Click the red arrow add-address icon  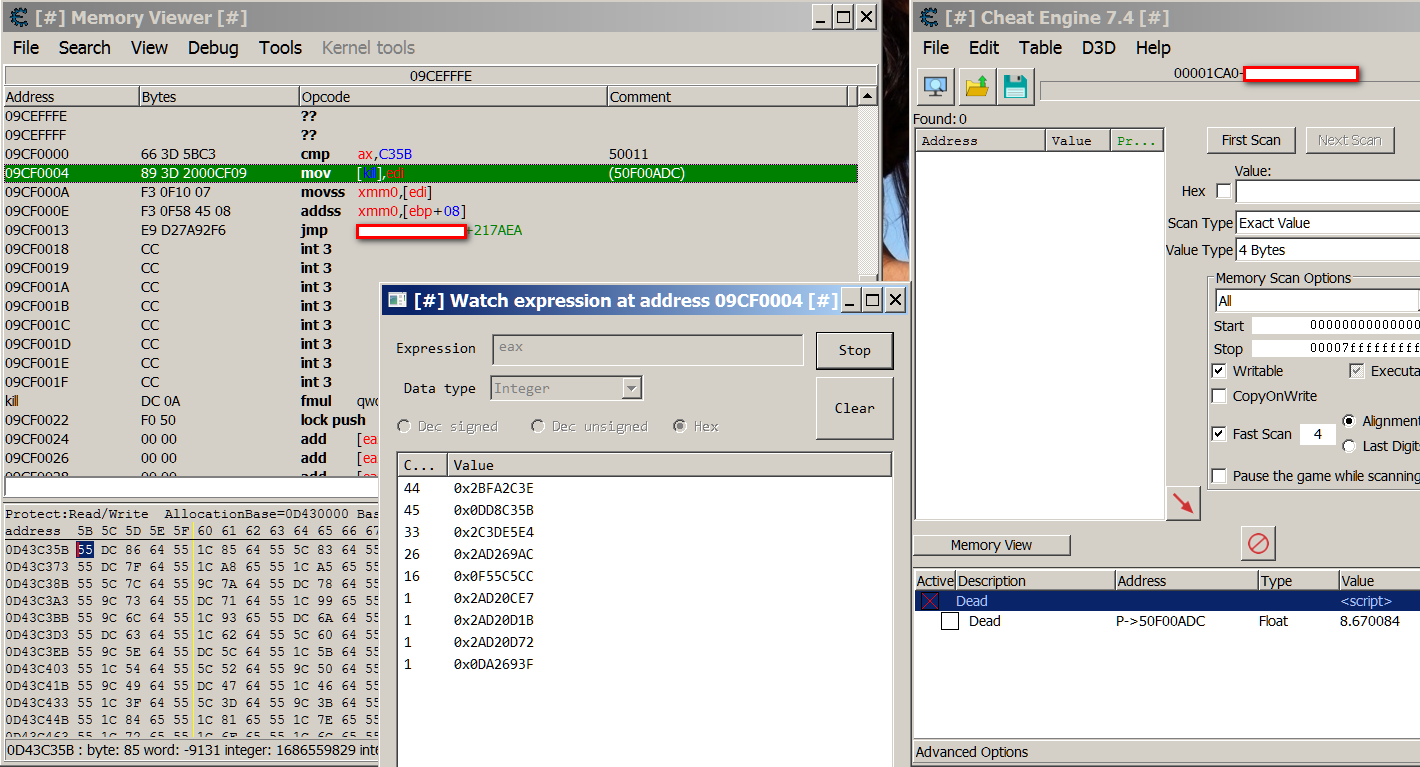click(1183, 504)
